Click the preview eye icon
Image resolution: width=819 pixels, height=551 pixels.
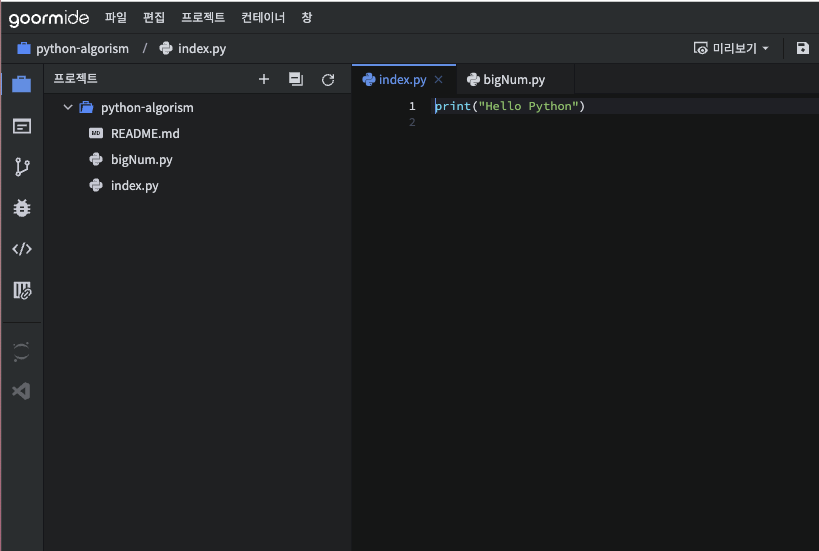(700, 49)
